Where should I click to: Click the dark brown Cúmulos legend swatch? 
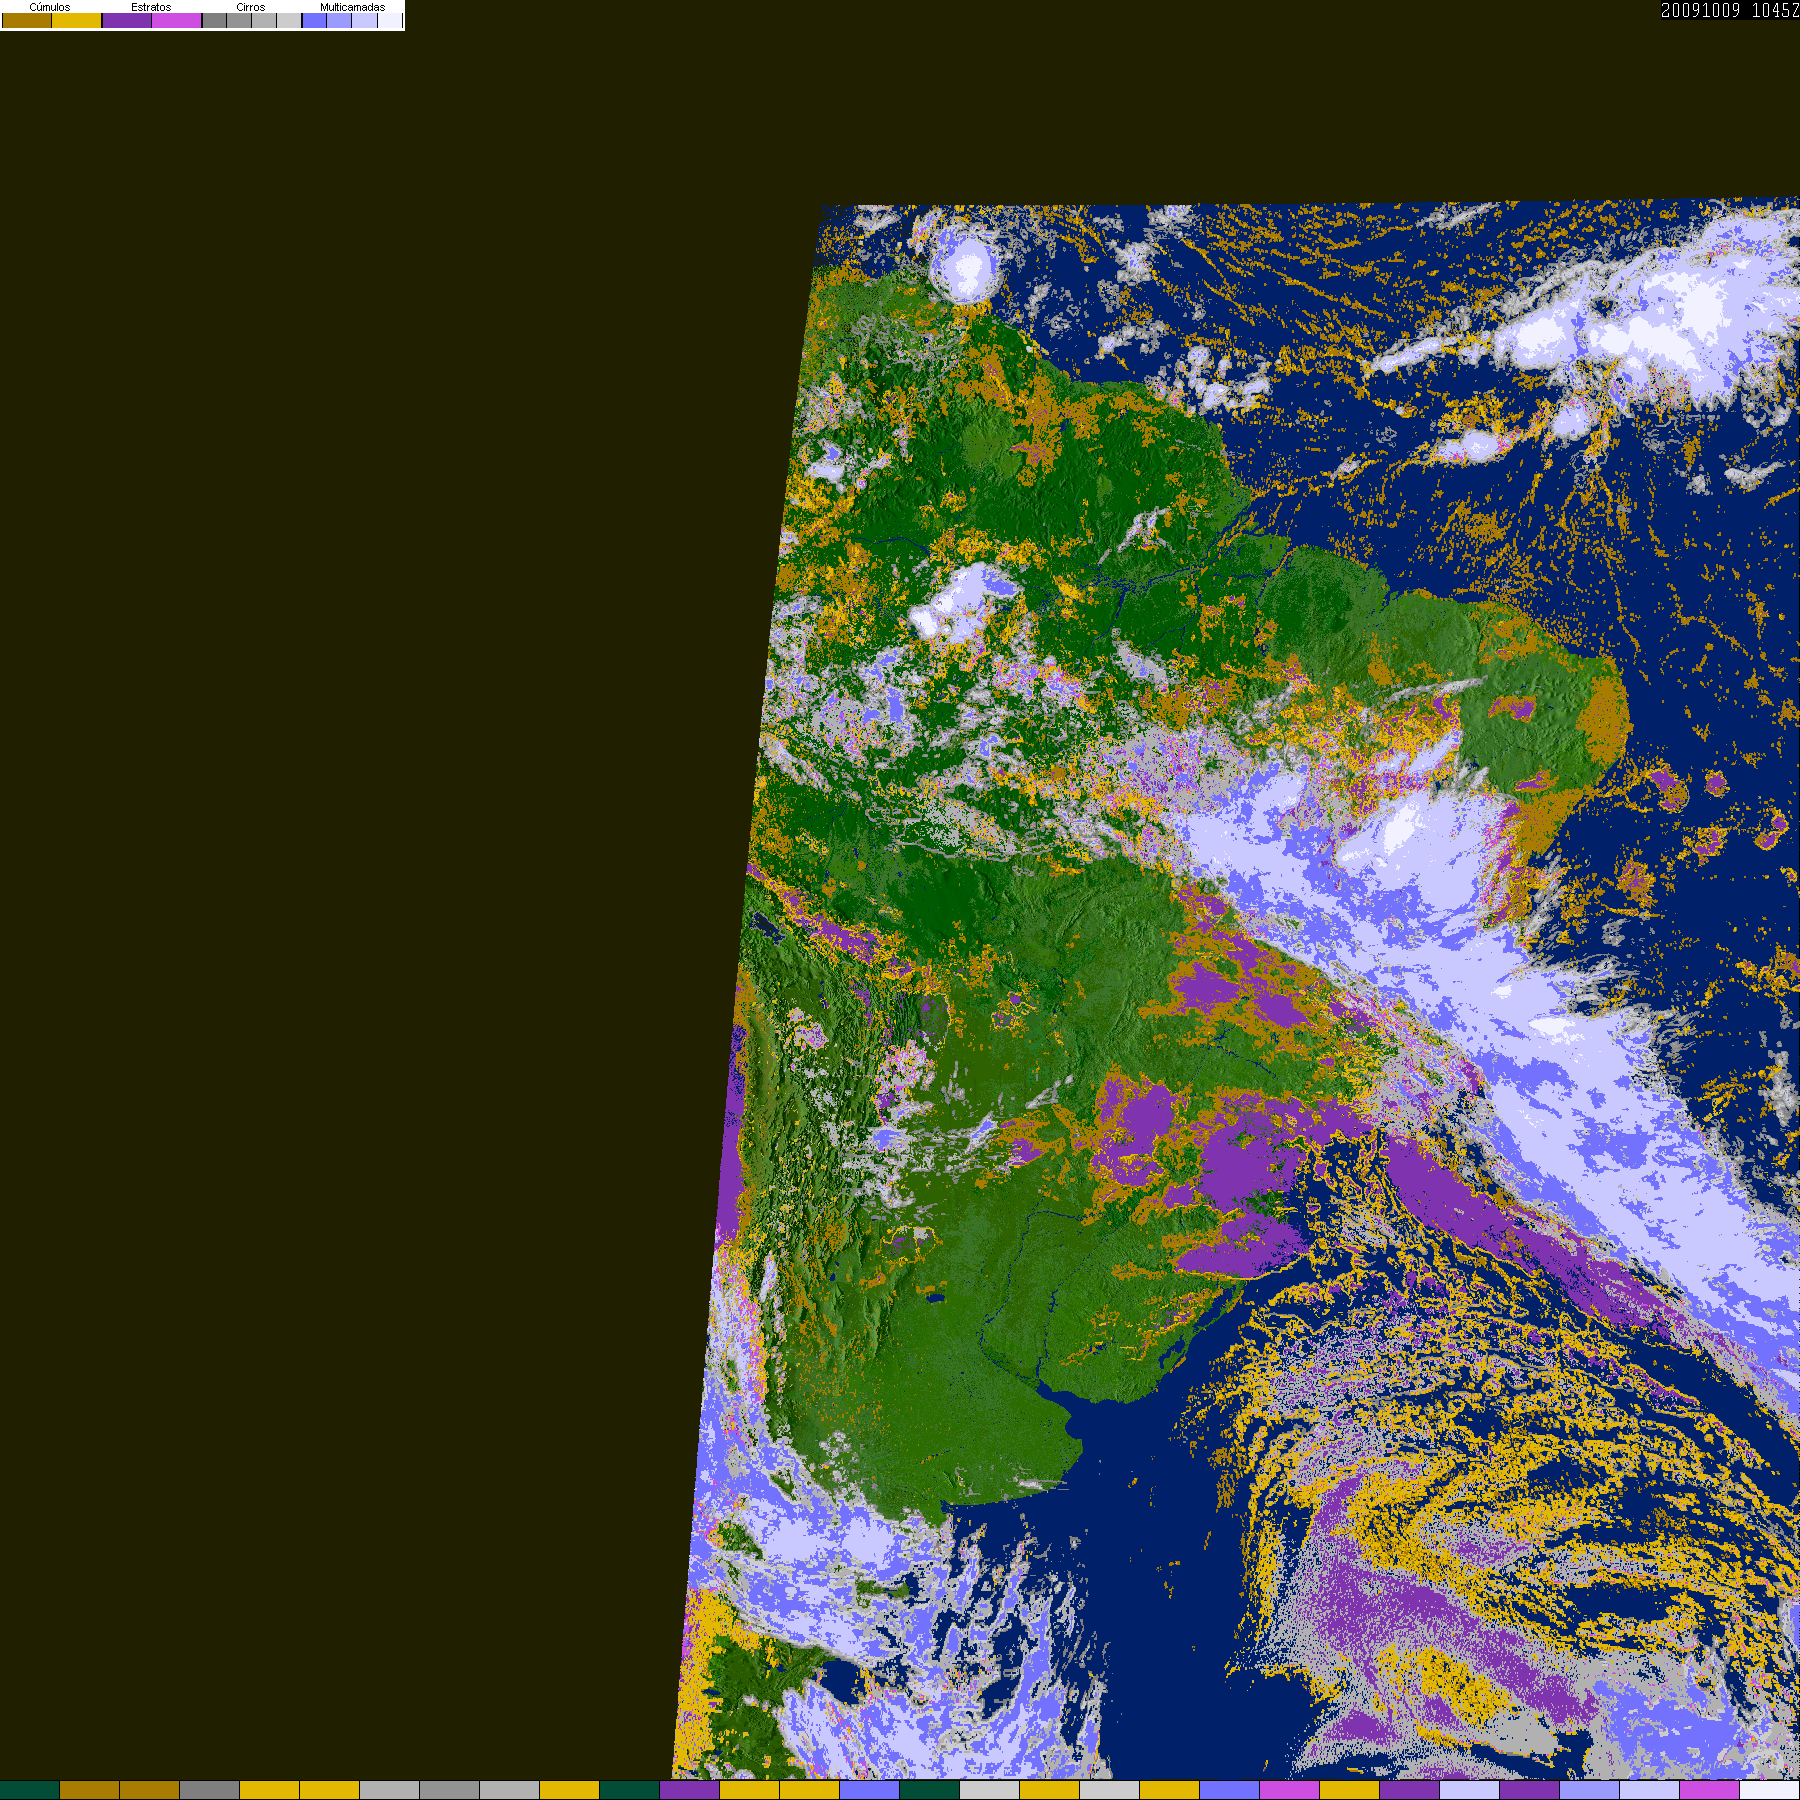click(x=27, y=20)
